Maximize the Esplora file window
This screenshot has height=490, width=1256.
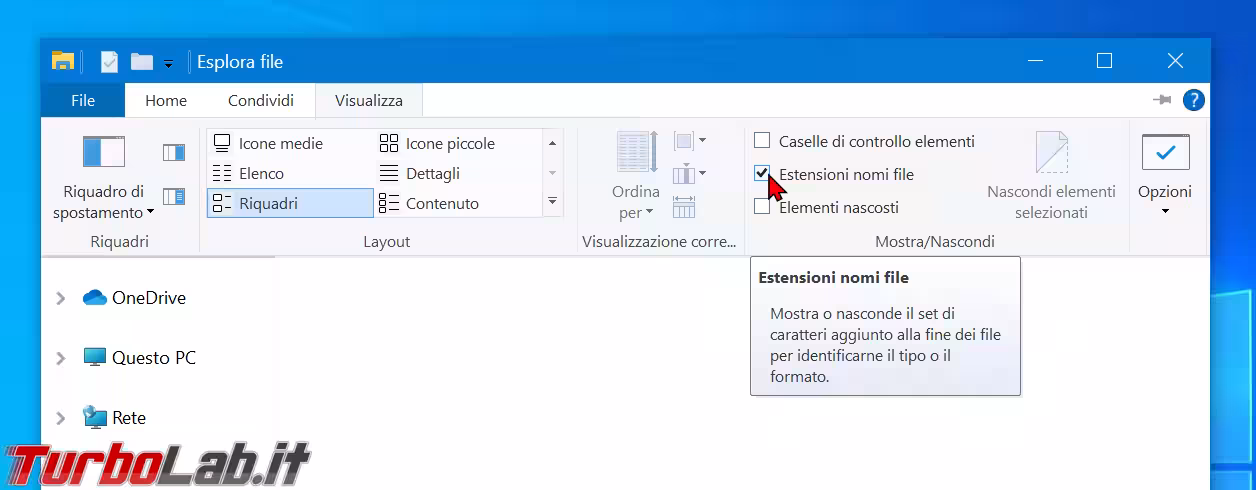tap(1104, 61)
